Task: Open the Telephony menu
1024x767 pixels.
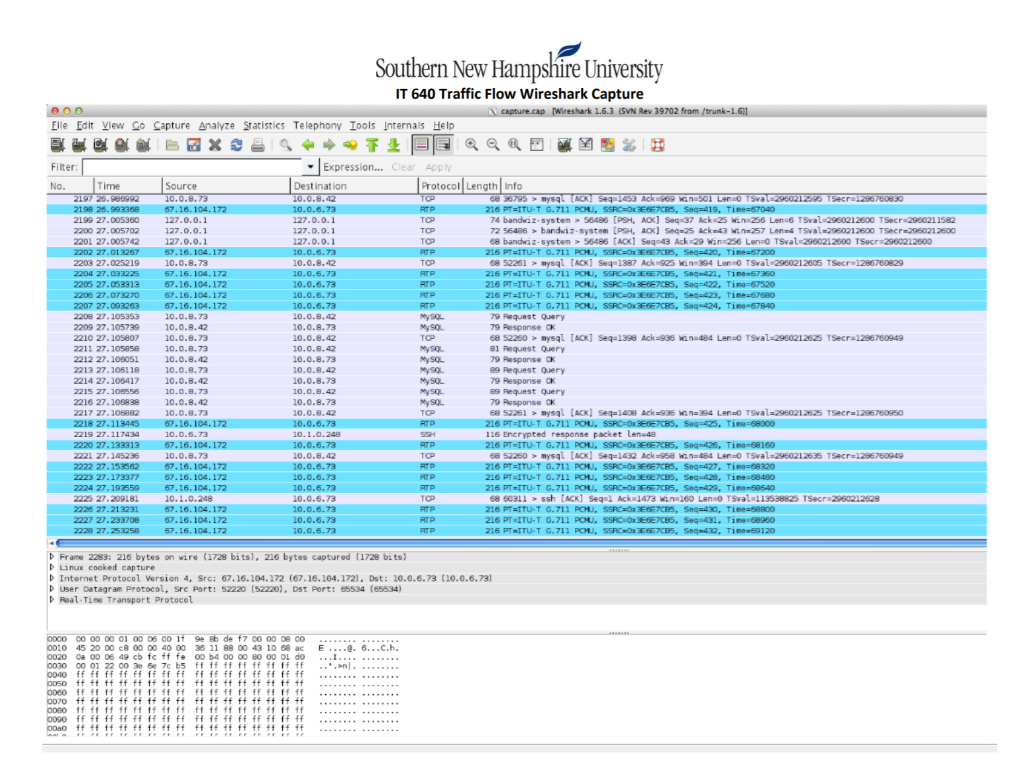Action: click(x=317, y=125)
